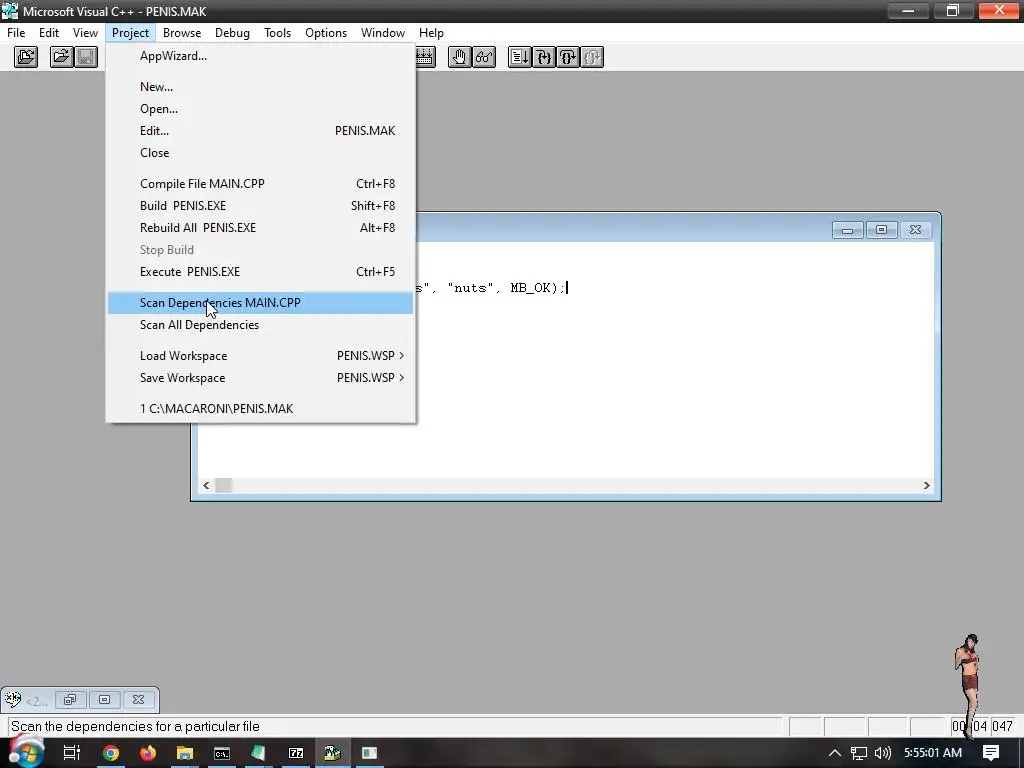Screen dimensions: 1024x768
Task: Open the Windows Start button
Action: click(x=26, y=753)
